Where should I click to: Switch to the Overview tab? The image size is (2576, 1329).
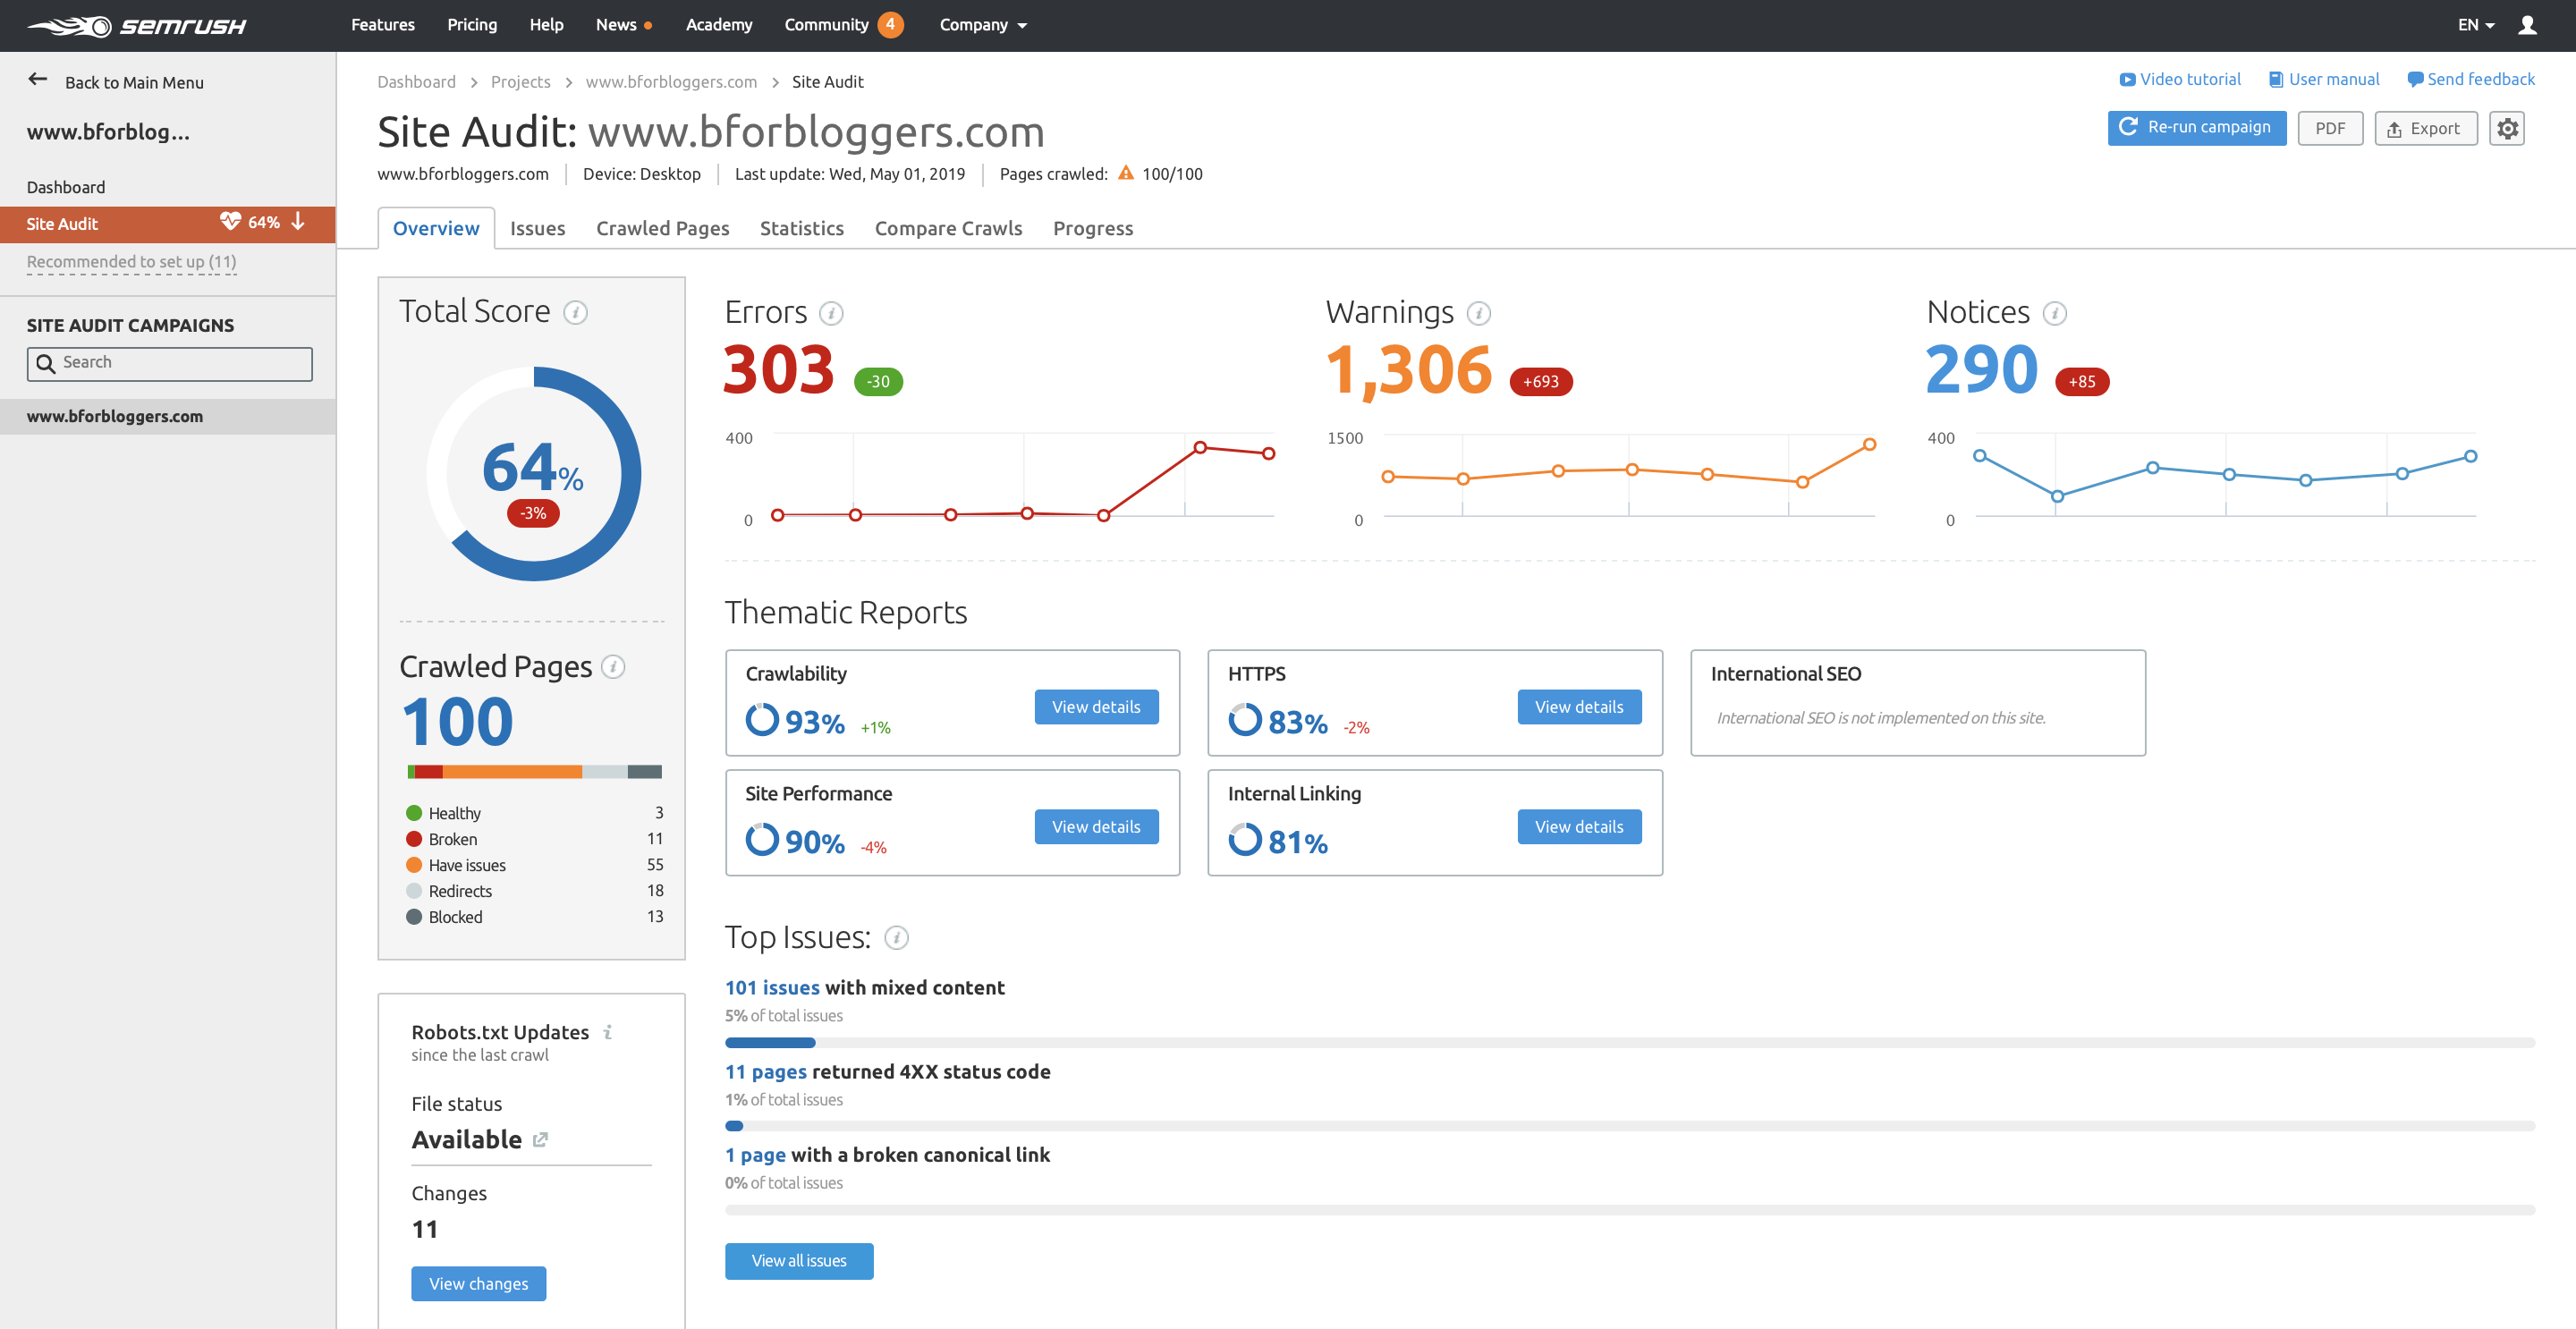436,228
